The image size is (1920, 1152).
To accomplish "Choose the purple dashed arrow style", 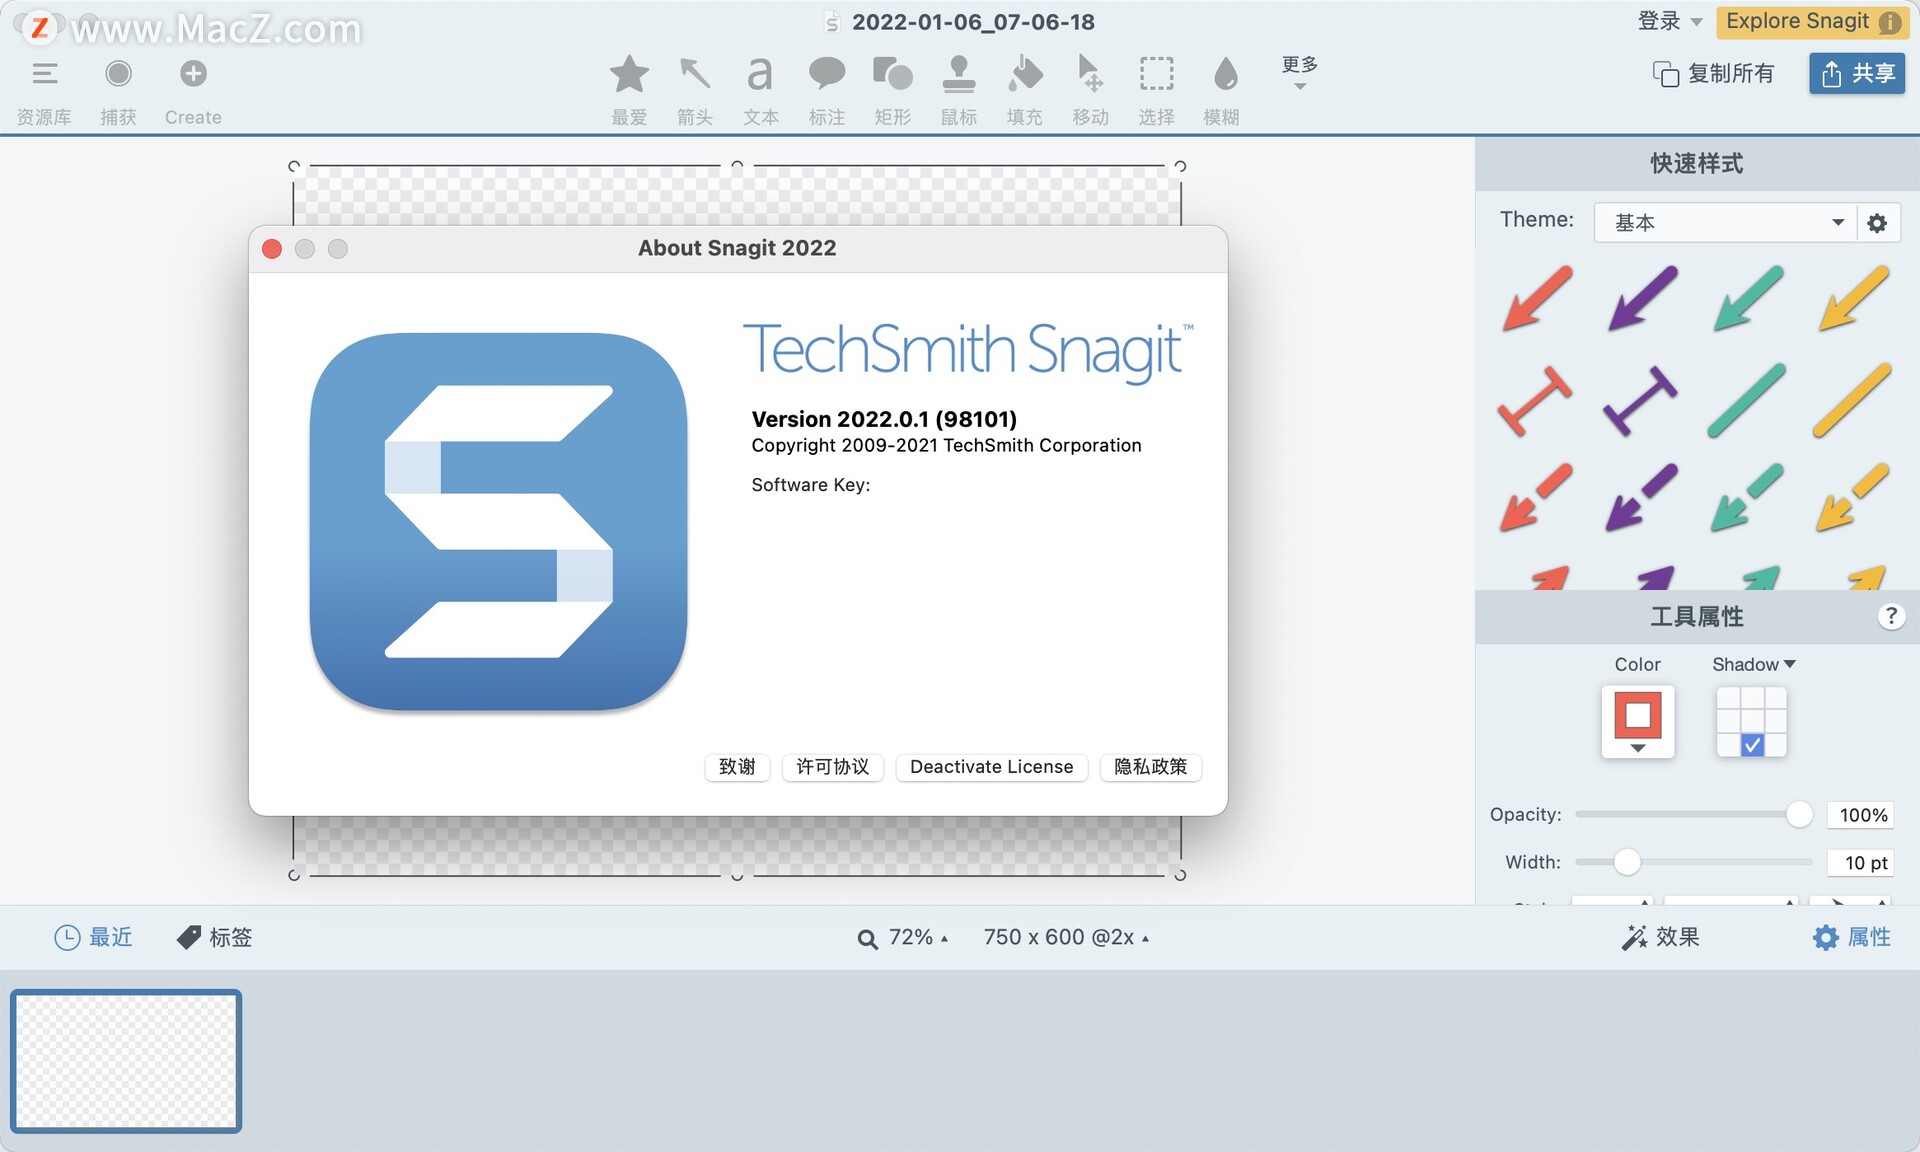I will [x=1641, y=497].
